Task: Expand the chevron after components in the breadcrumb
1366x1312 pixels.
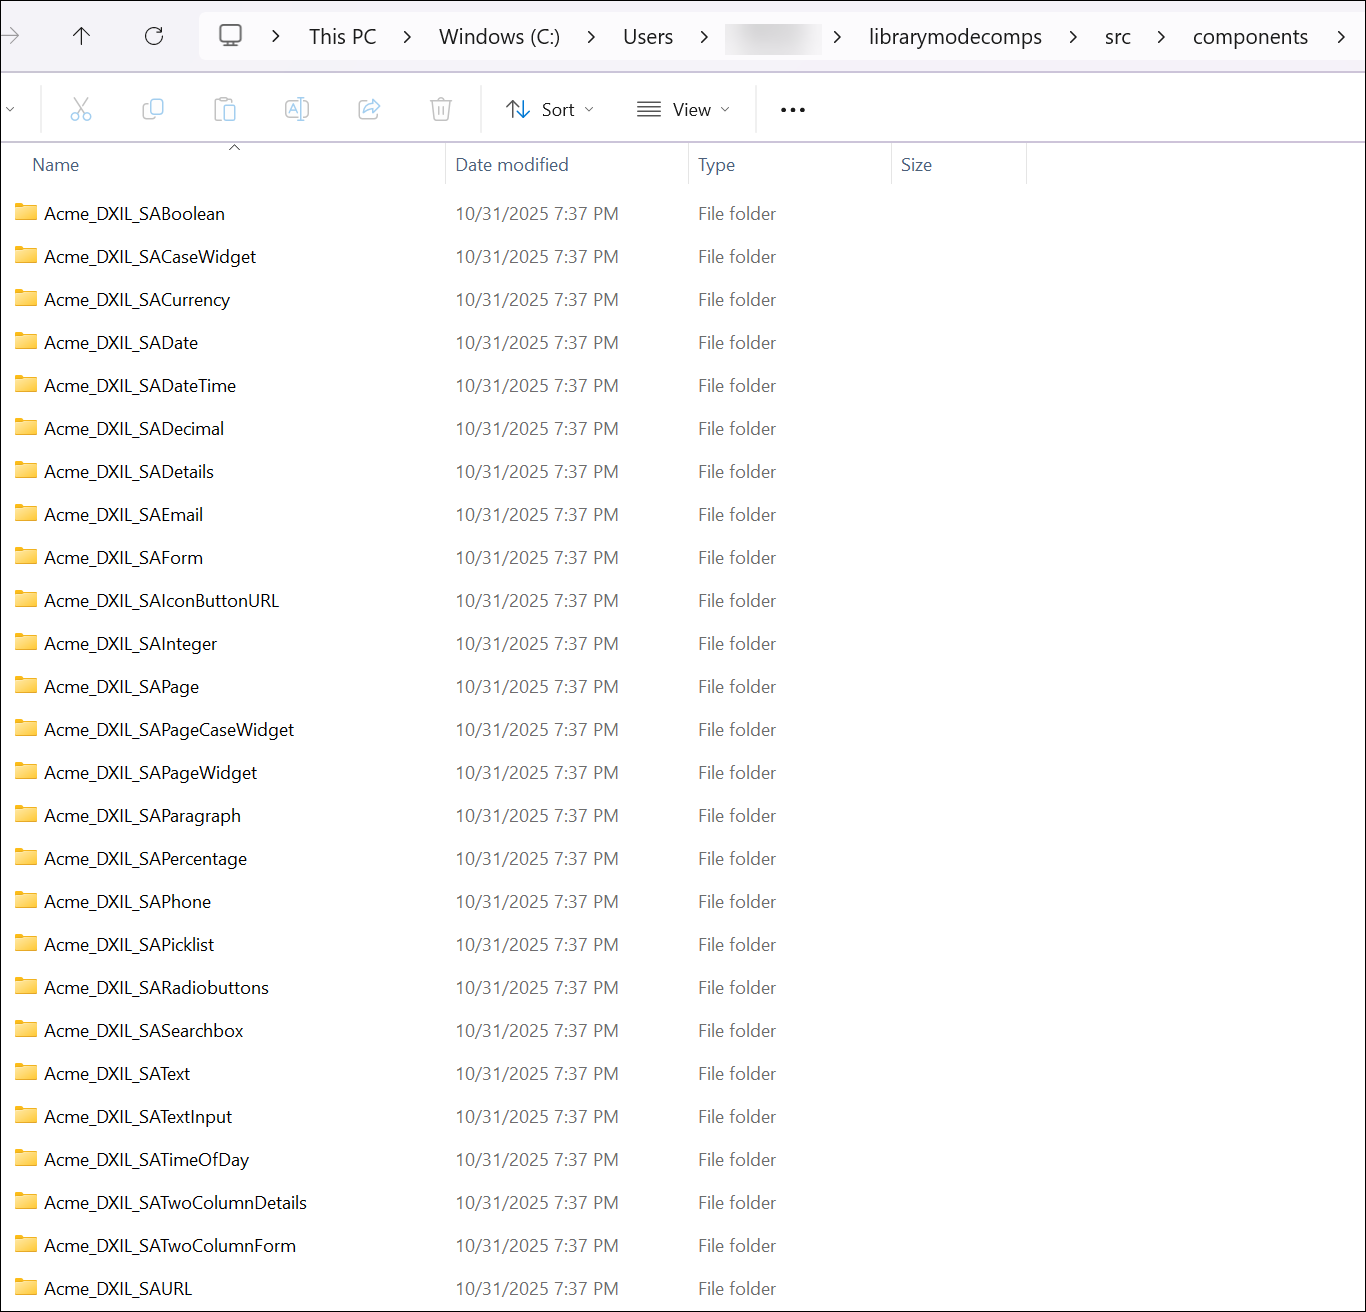Action: coord(1344,36)
